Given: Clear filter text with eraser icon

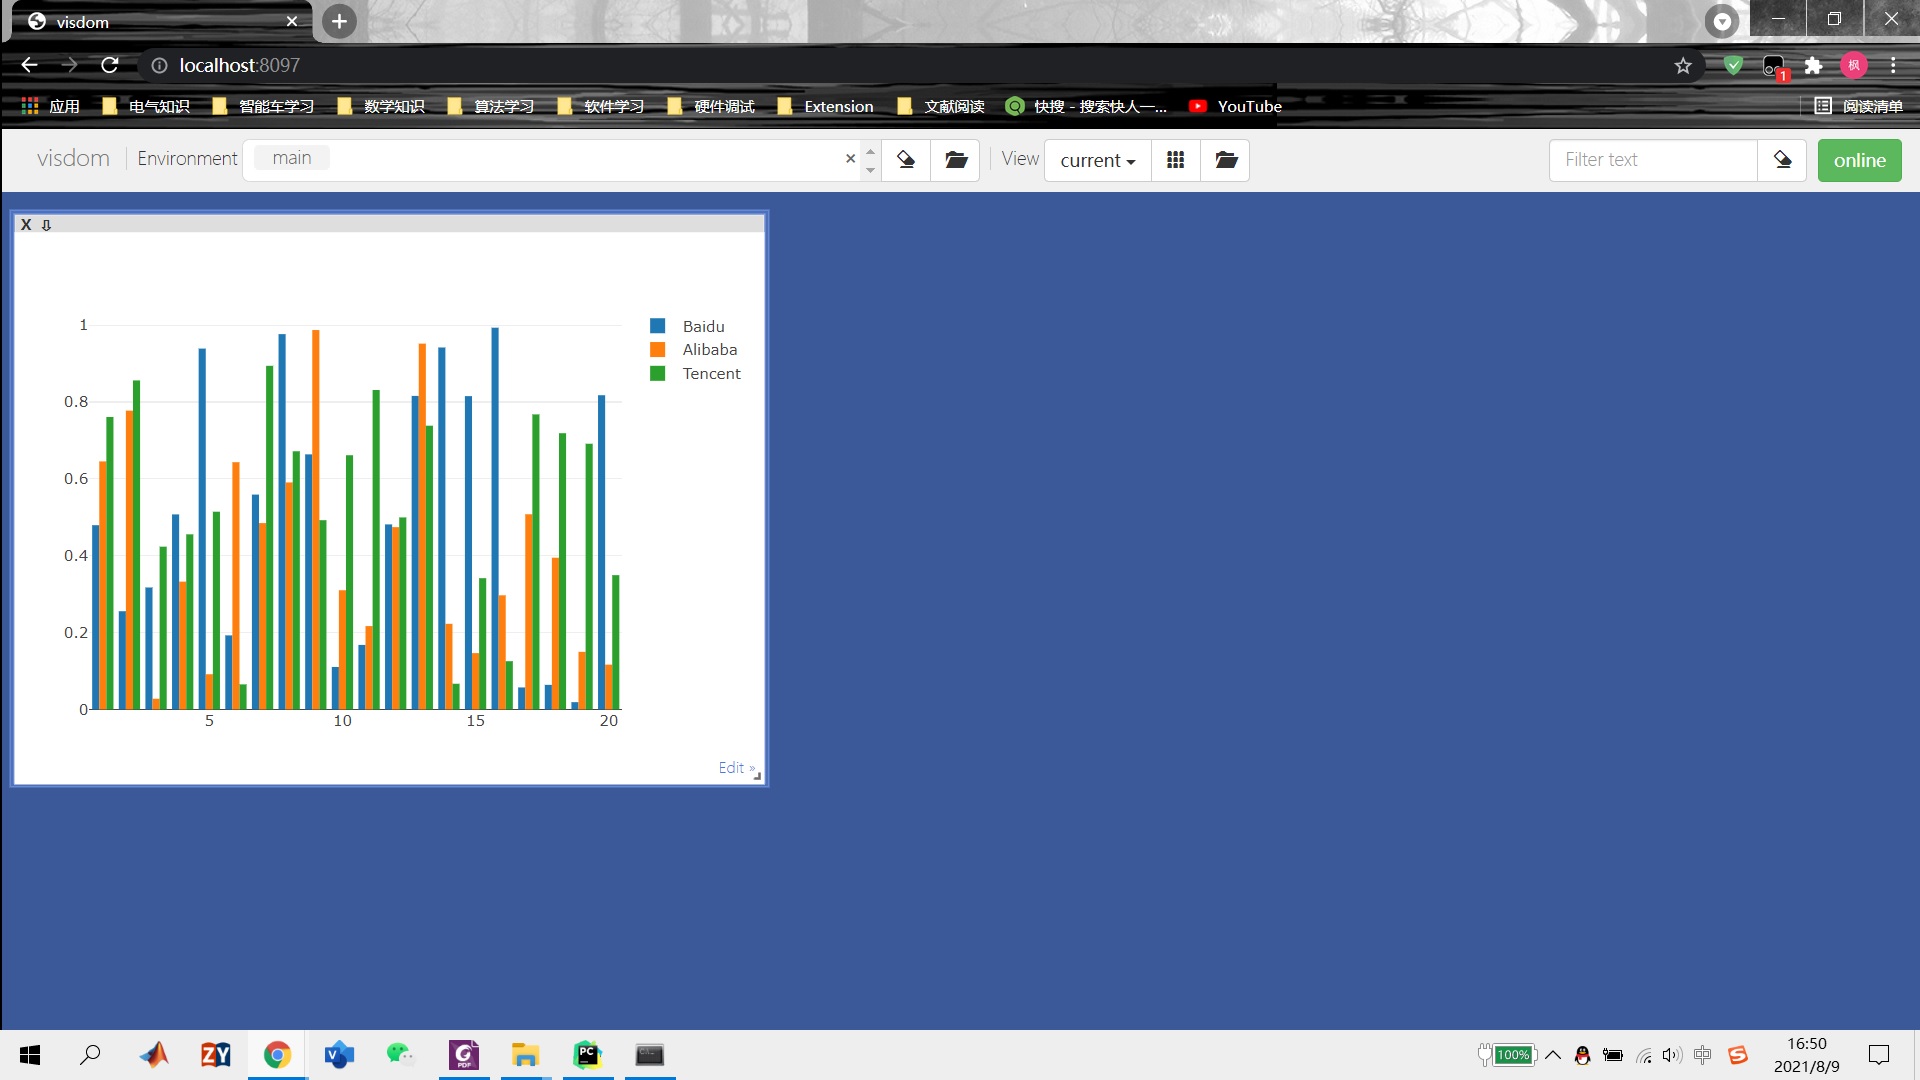Looking at the screenshot, I should tap(1782, 160).
